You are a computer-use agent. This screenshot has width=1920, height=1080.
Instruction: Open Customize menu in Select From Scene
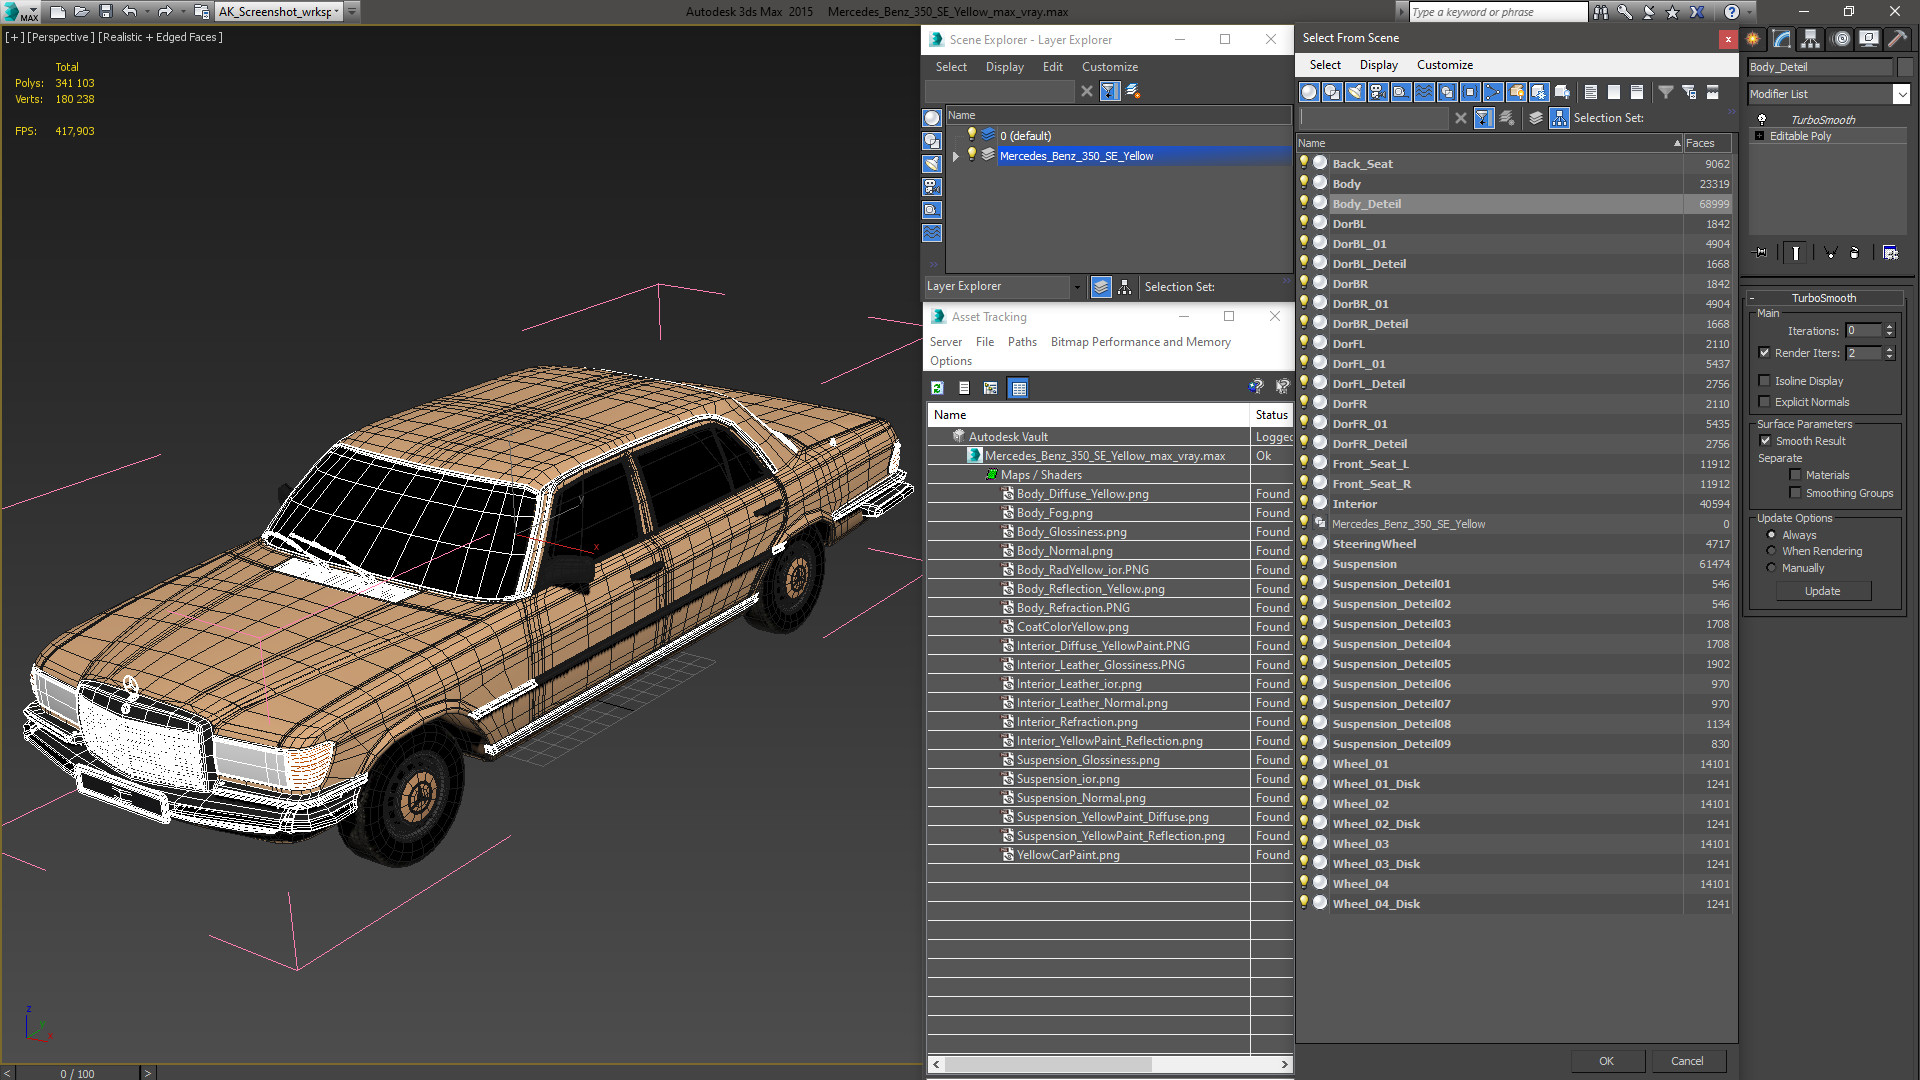coord(1444,65)
